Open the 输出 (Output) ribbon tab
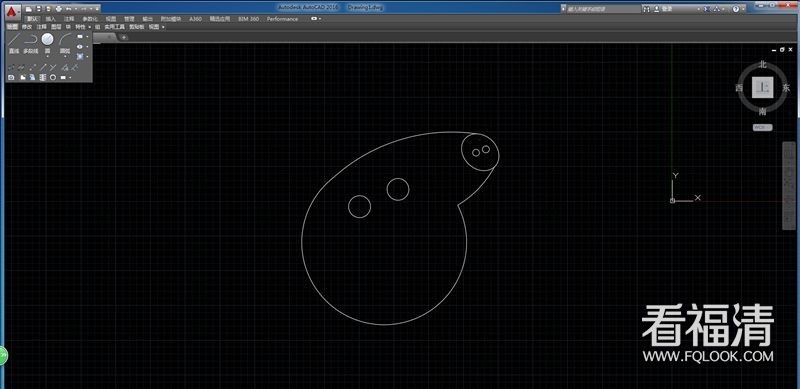 tap(147, 19)
